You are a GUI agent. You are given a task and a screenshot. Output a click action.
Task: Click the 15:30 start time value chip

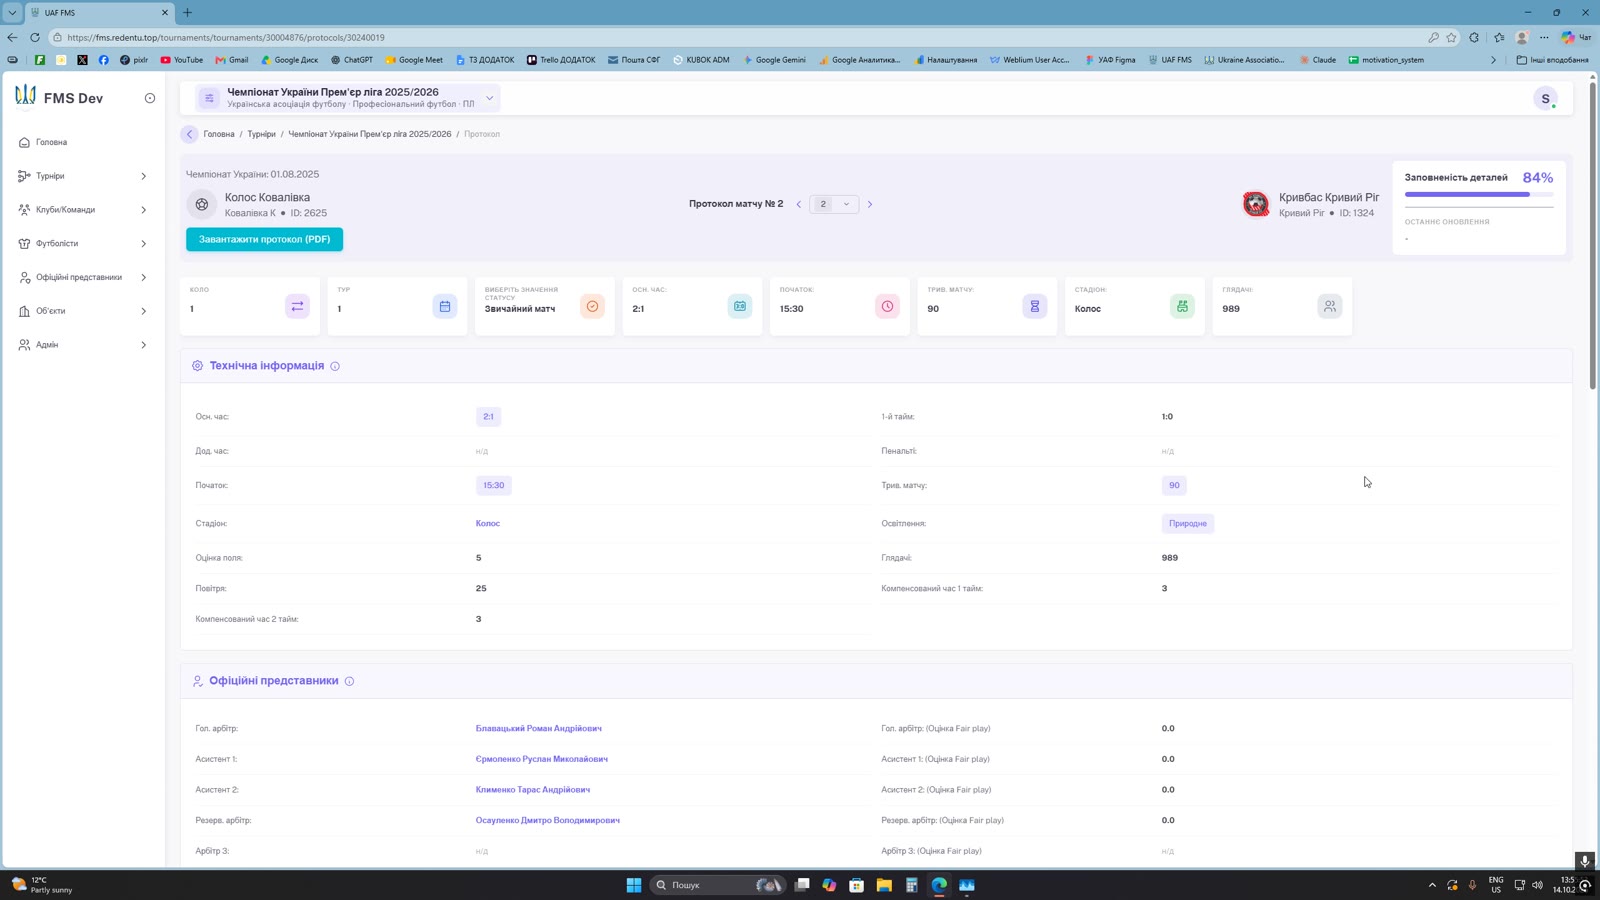494,485
